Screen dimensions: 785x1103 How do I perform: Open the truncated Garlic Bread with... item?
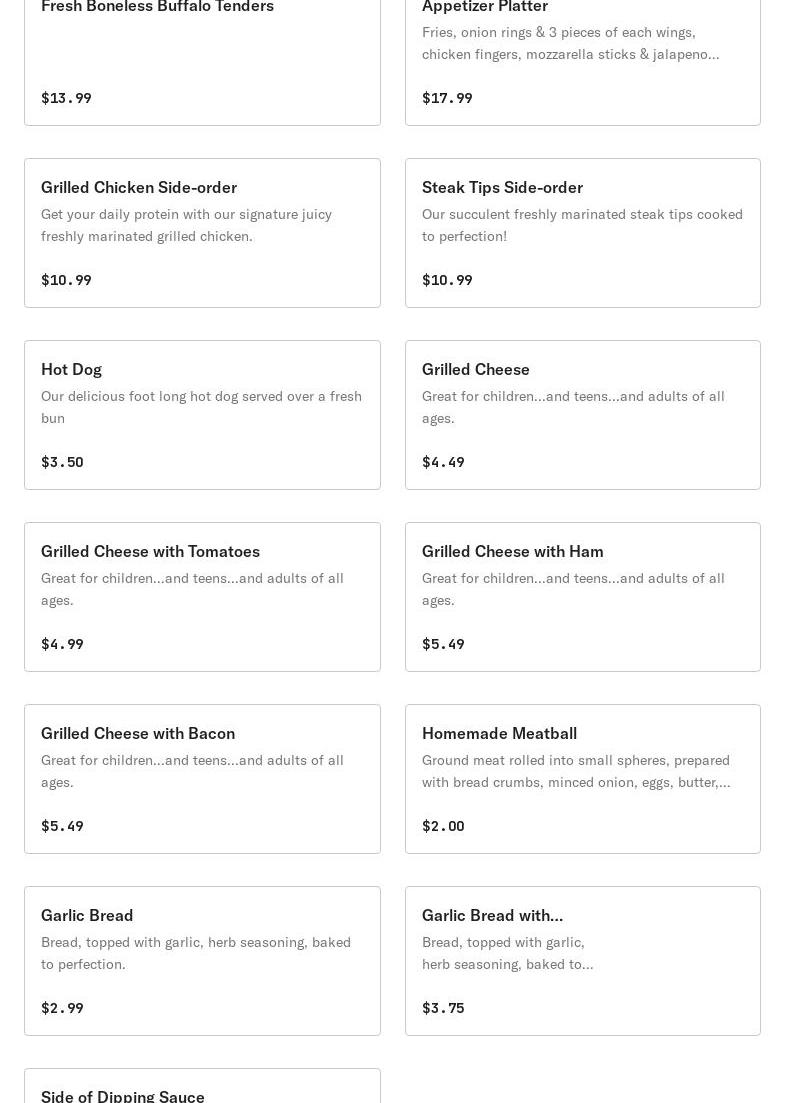click(x=582, y=961)
